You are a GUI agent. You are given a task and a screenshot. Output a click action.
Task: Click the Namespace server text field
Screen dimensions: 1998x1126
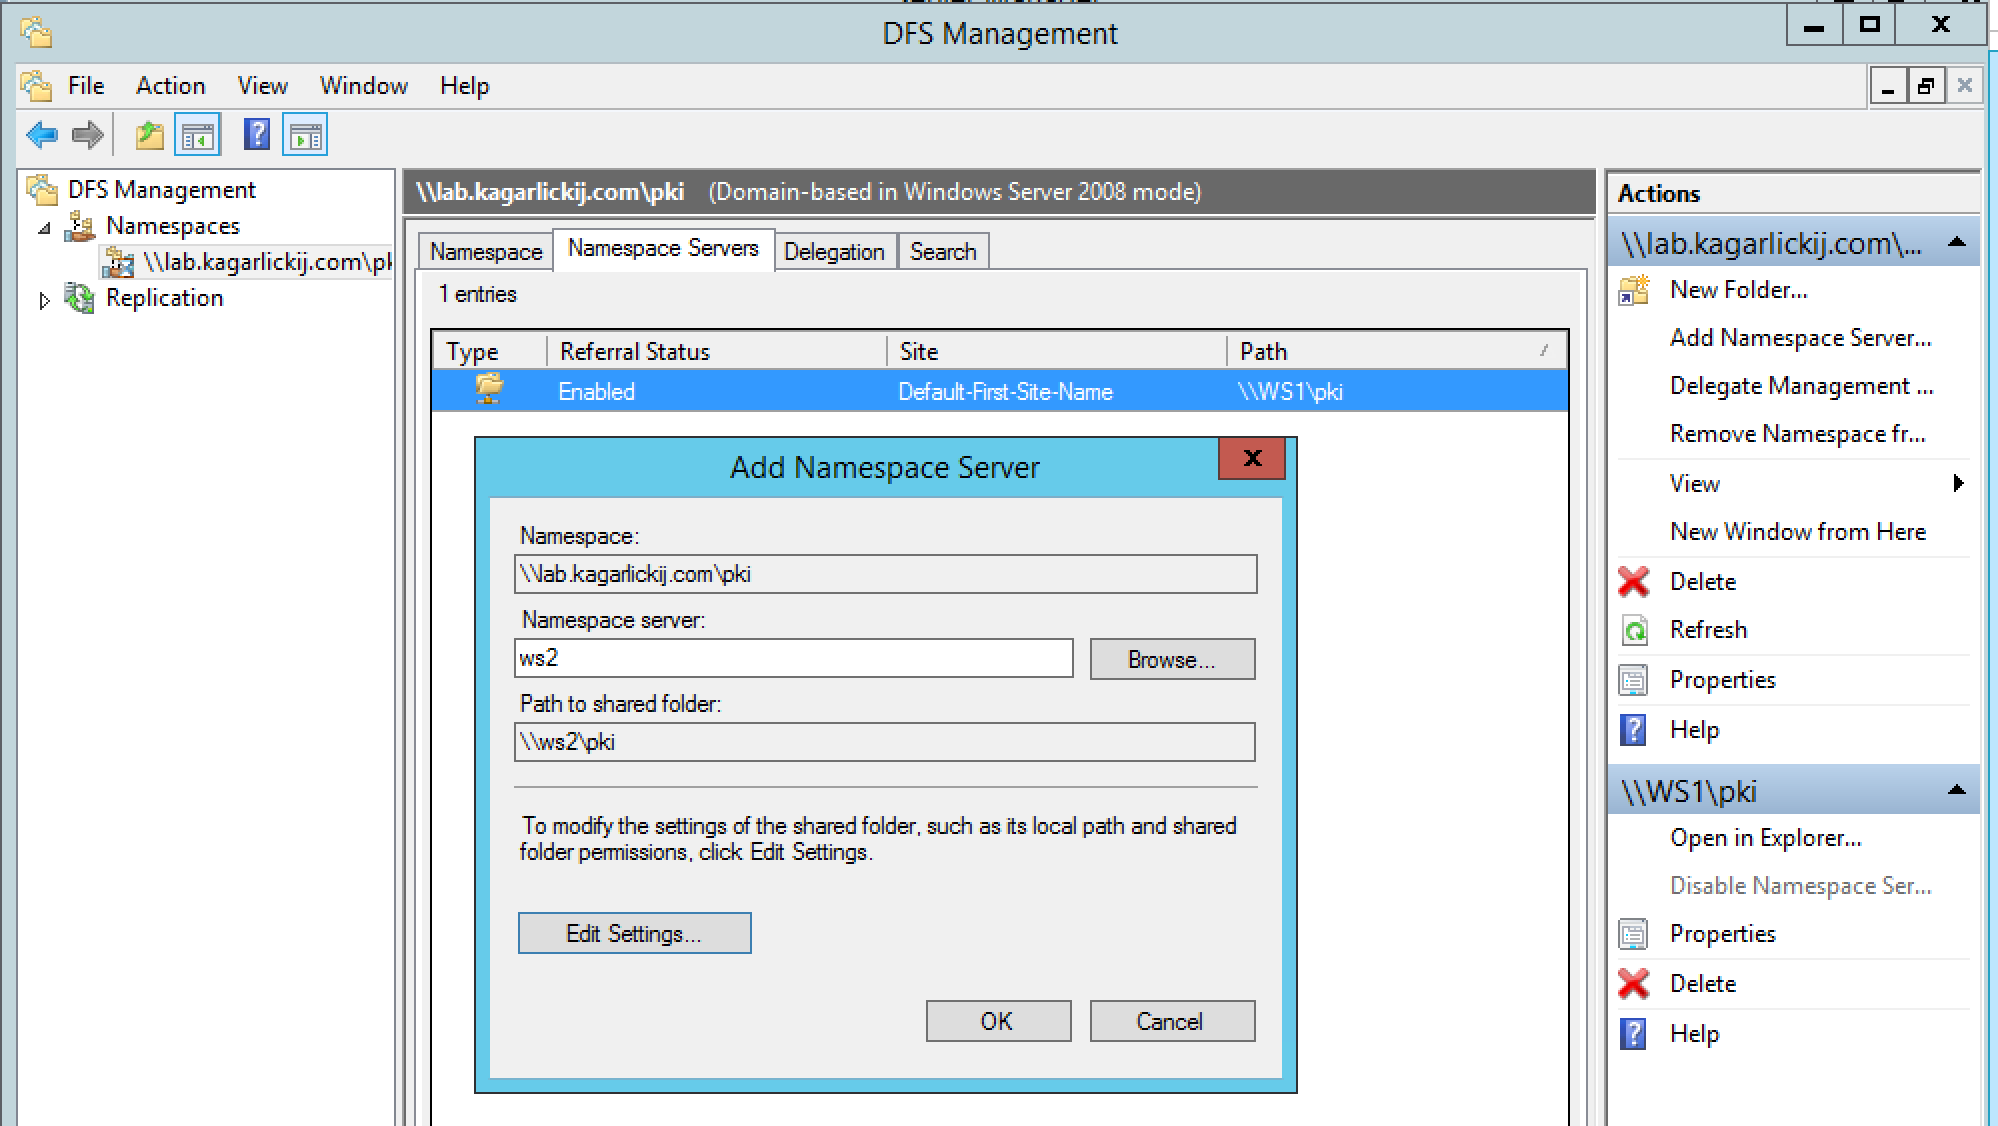pyautogui.click(x=793, y=658)
